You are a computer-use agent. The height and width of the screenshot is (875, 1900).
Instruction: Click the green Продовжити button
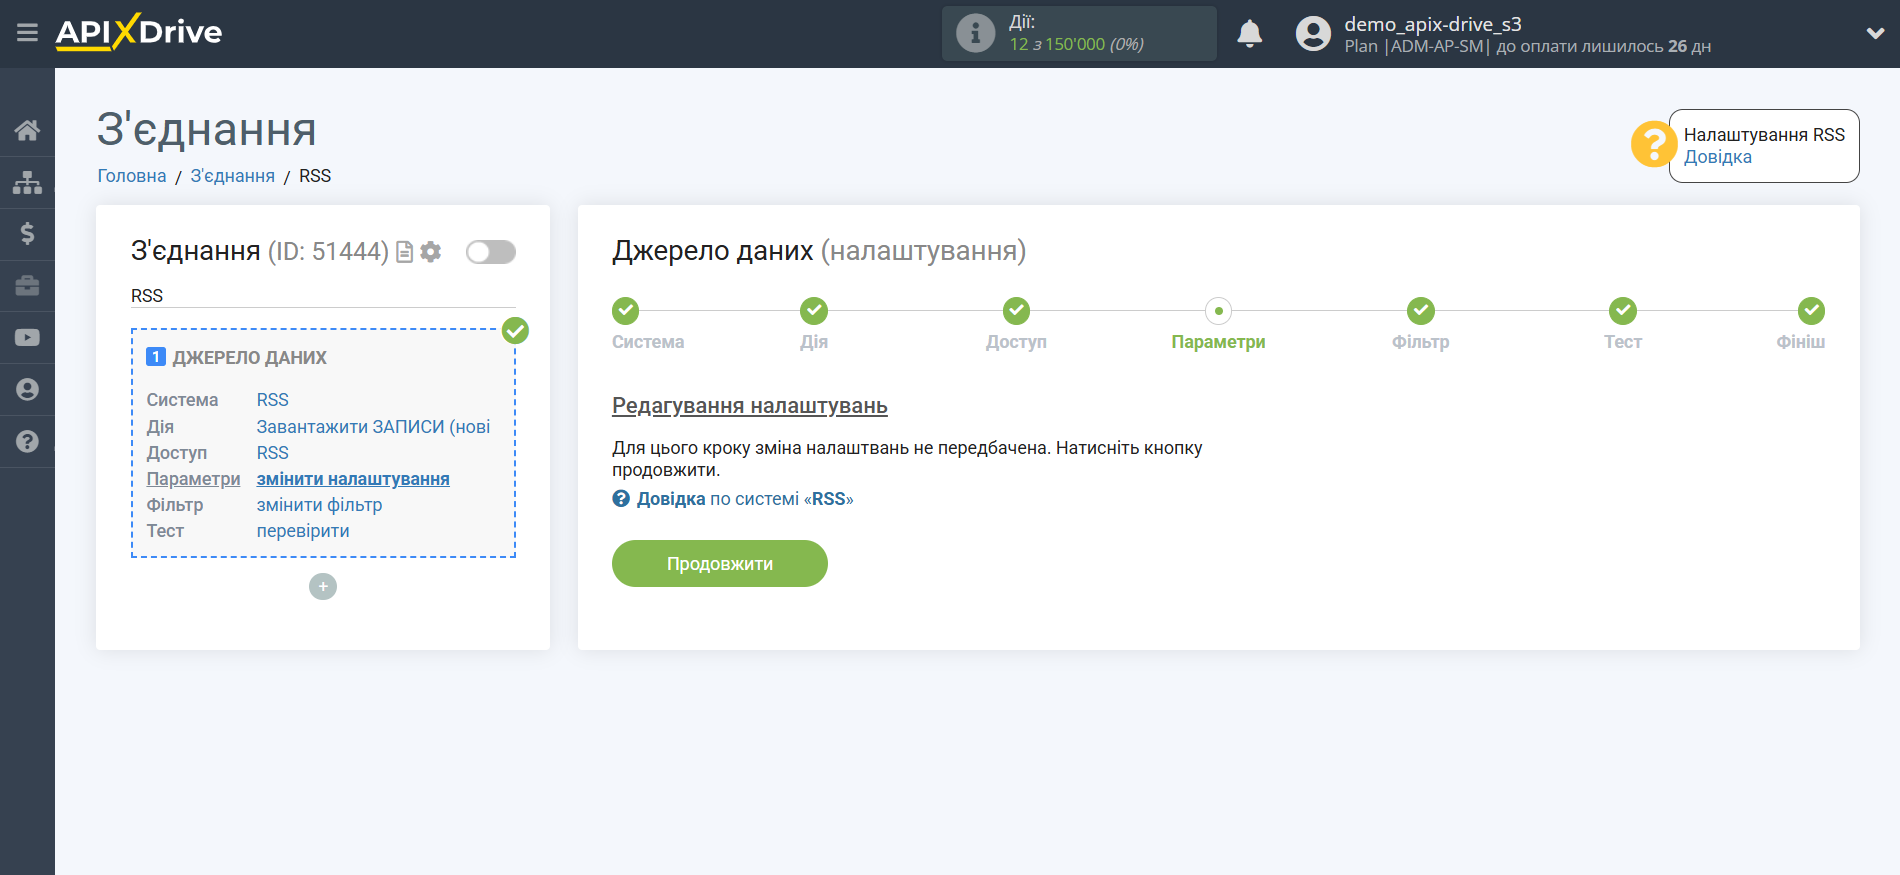720,564
